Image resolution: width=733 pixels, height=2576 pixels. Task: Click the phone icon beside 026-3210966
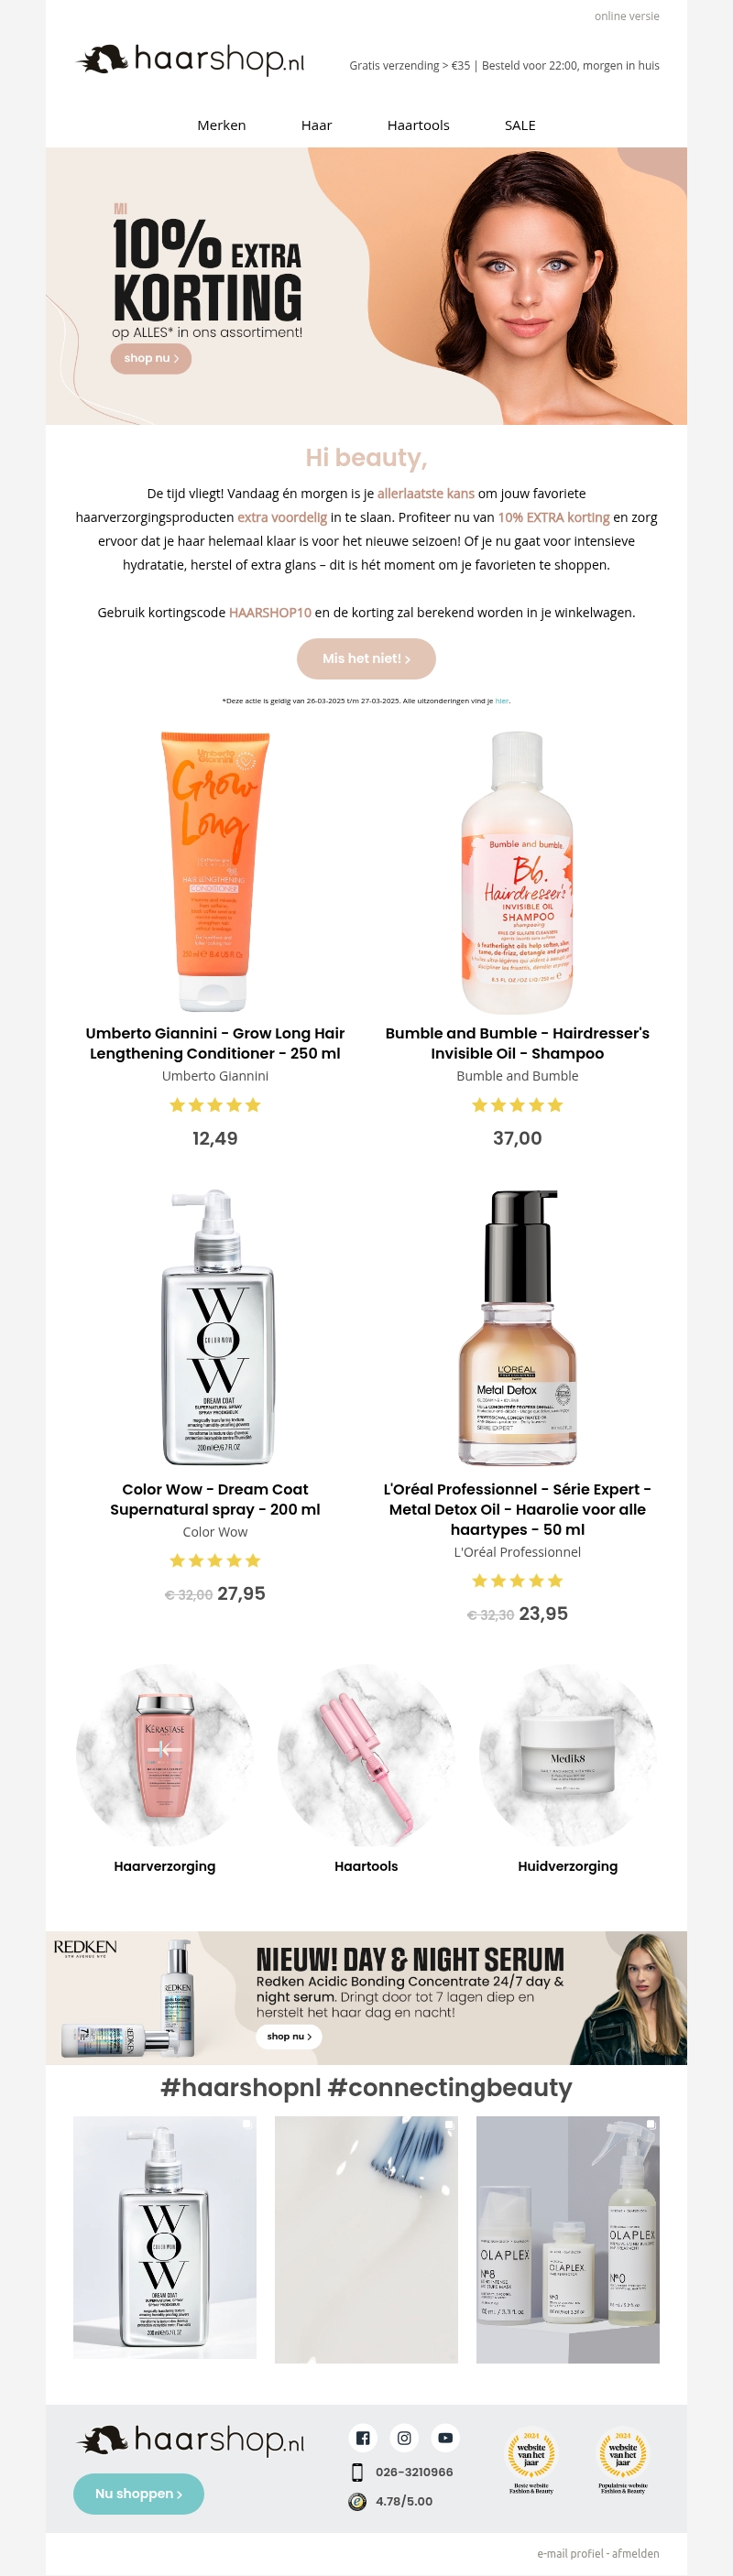(357, 2472)
